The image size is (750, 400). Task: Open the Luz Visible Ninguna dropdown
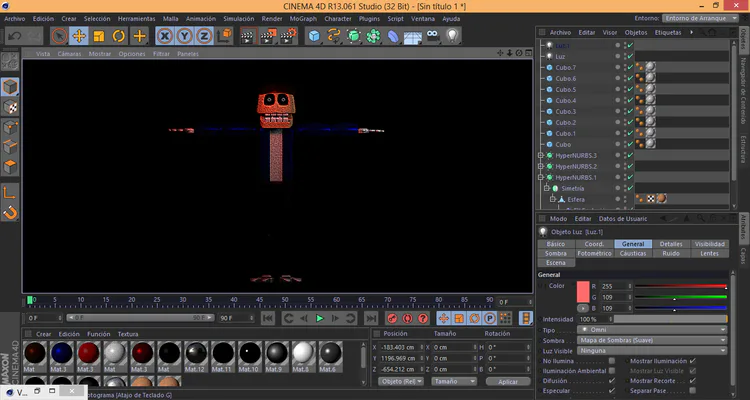coord(652,351)
